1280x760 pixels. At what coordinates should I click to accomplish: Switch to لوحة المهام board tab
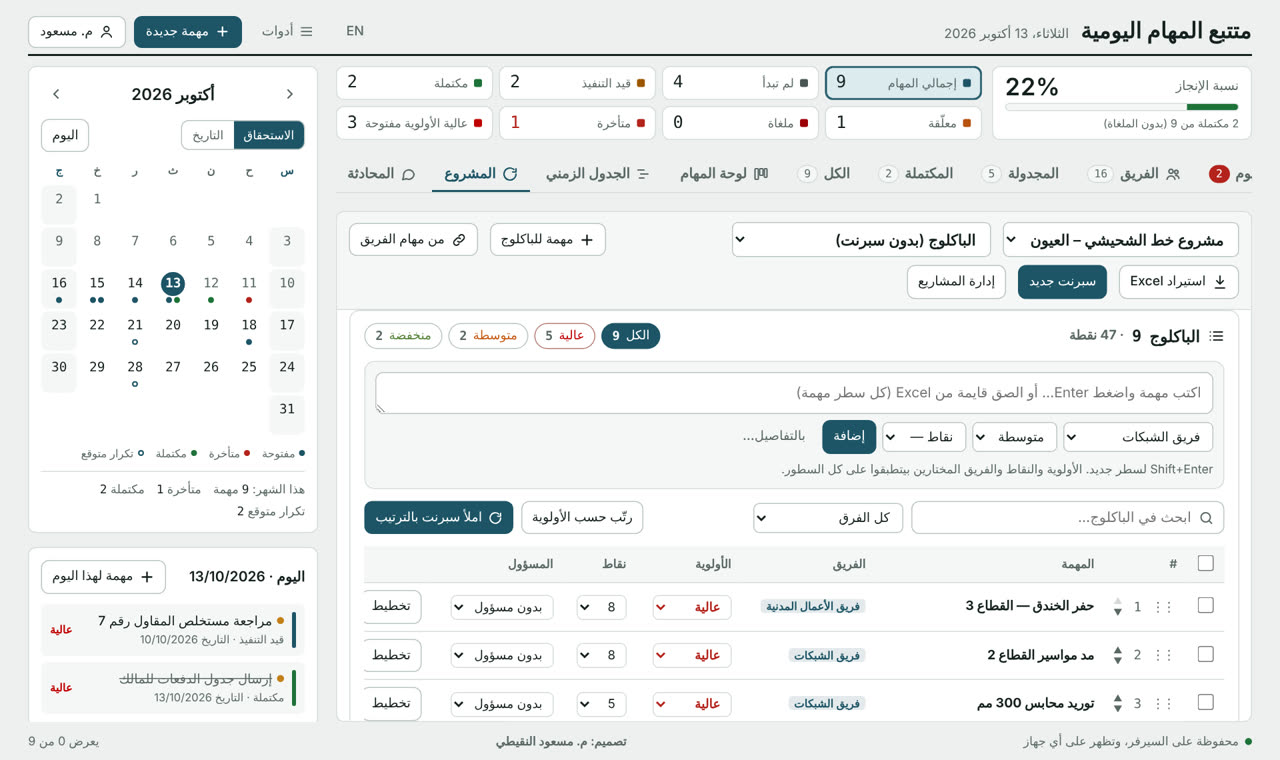724,173
